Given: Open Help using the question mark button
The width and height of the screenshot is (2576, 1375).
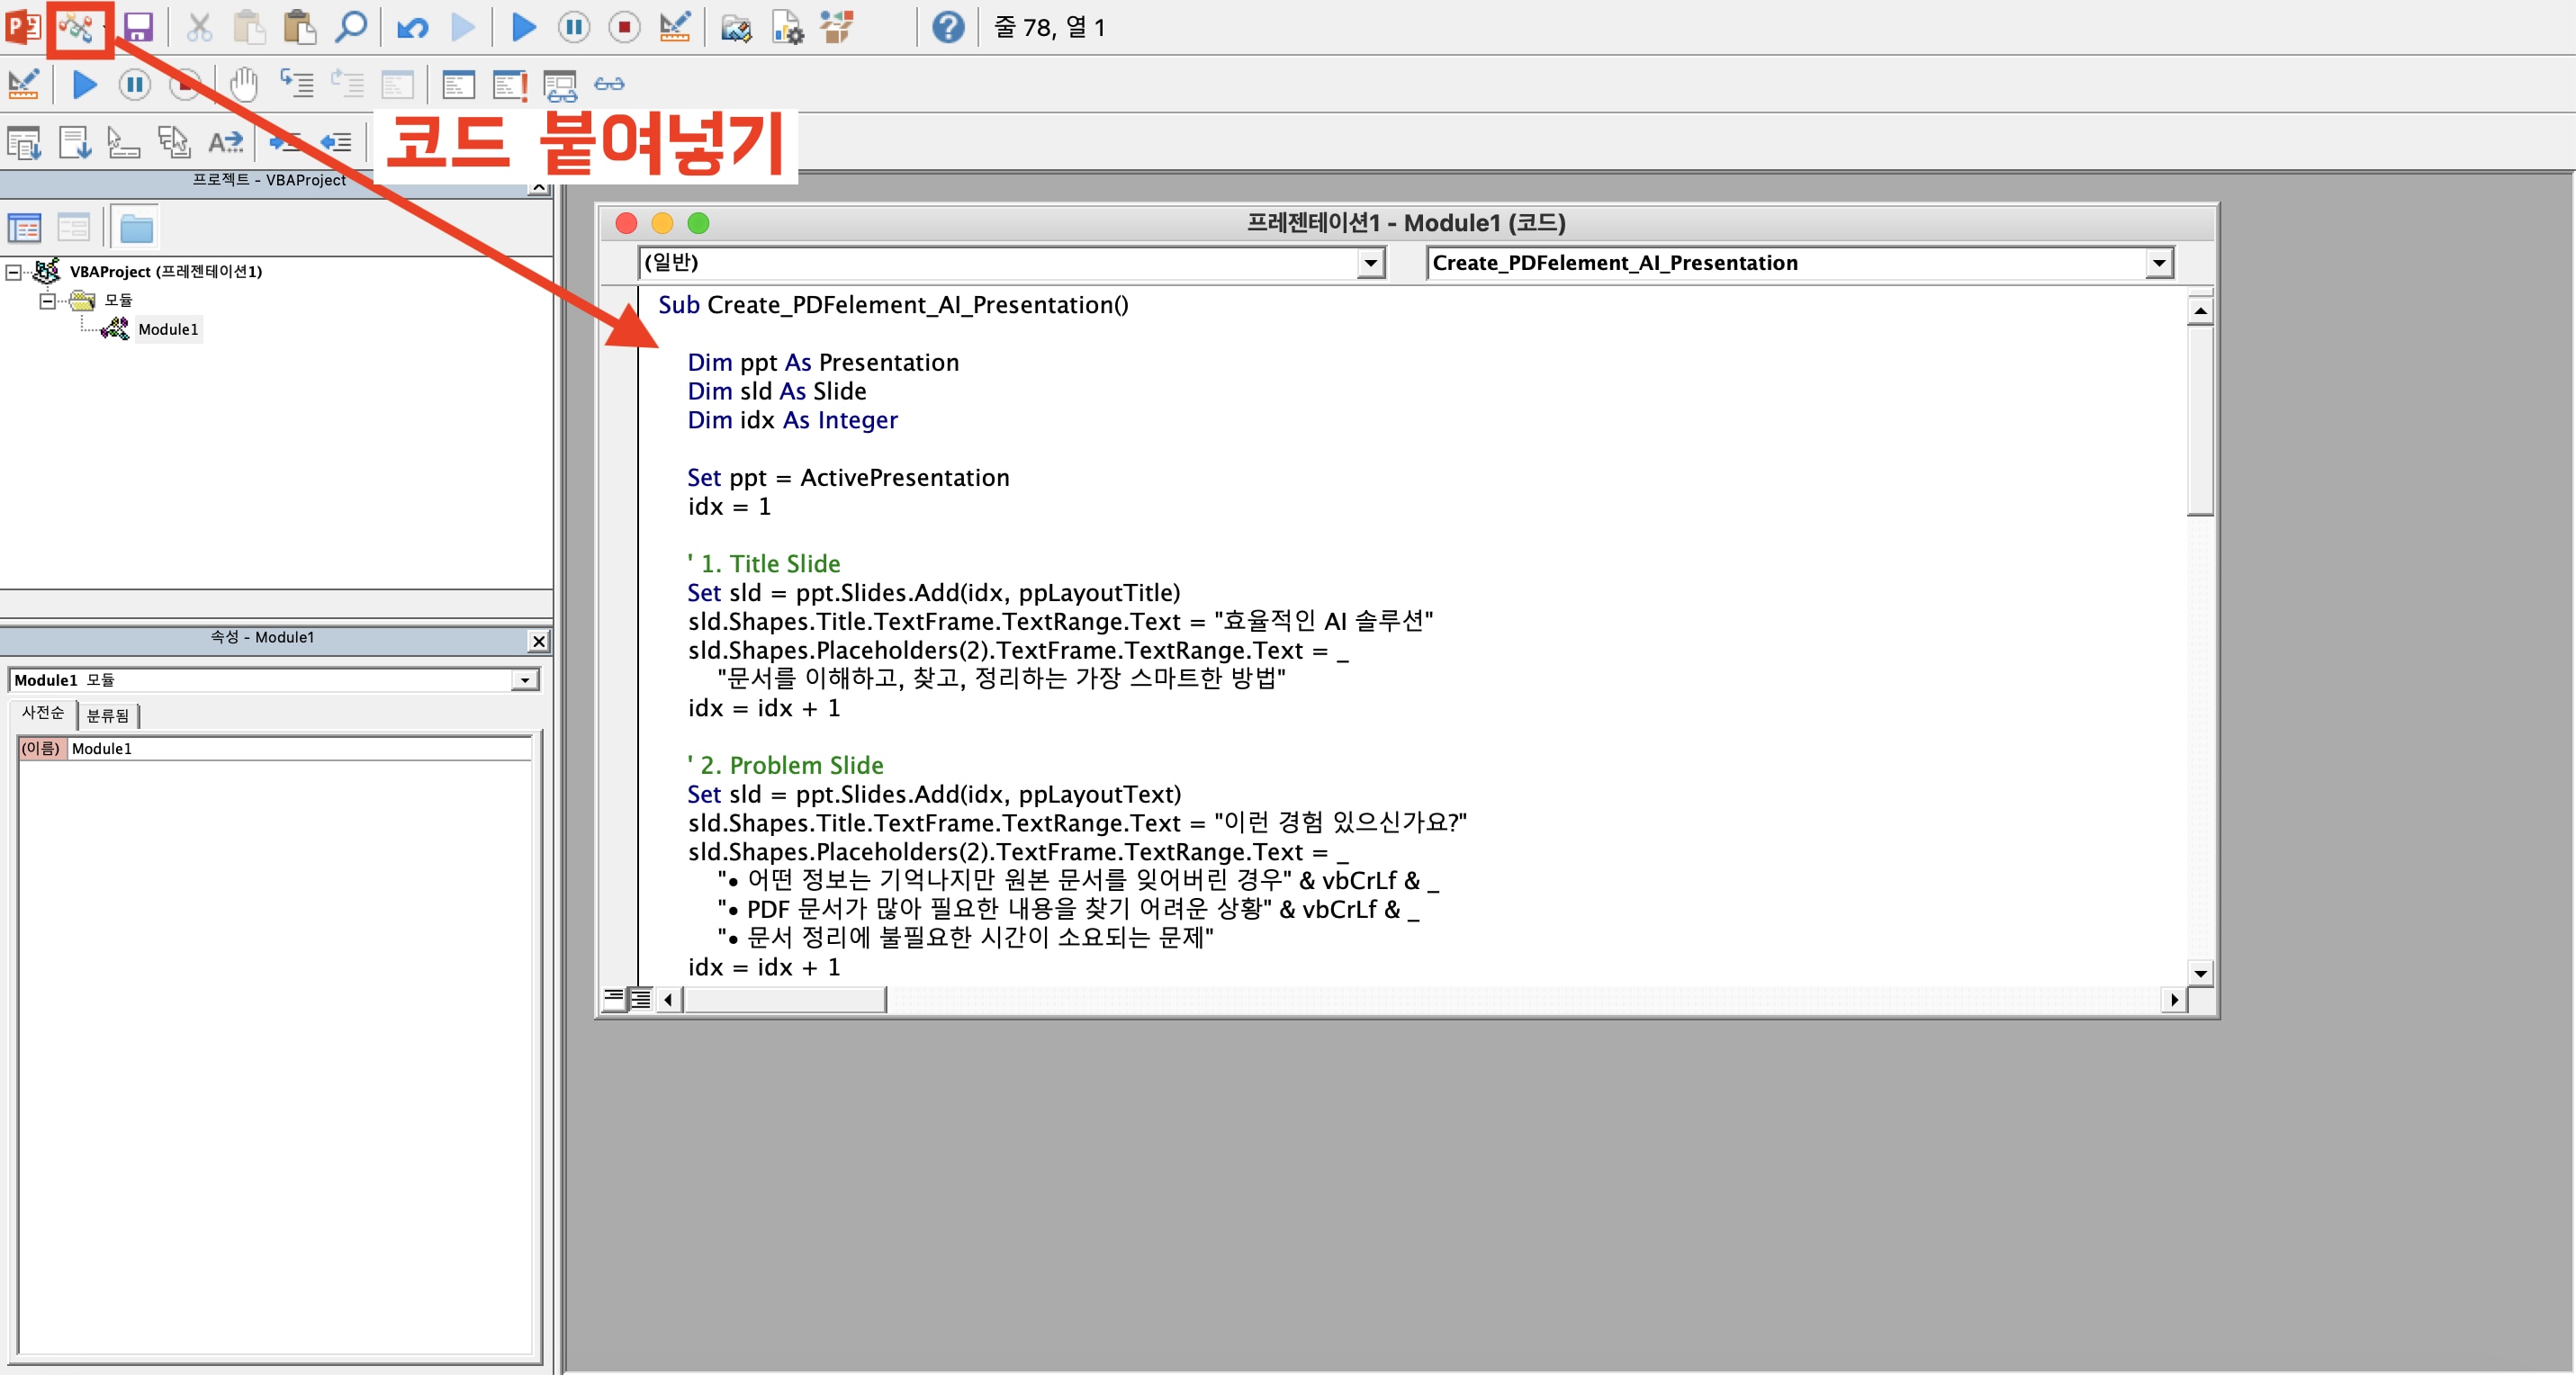Looking at the screenshot, I should coord(948,27).
